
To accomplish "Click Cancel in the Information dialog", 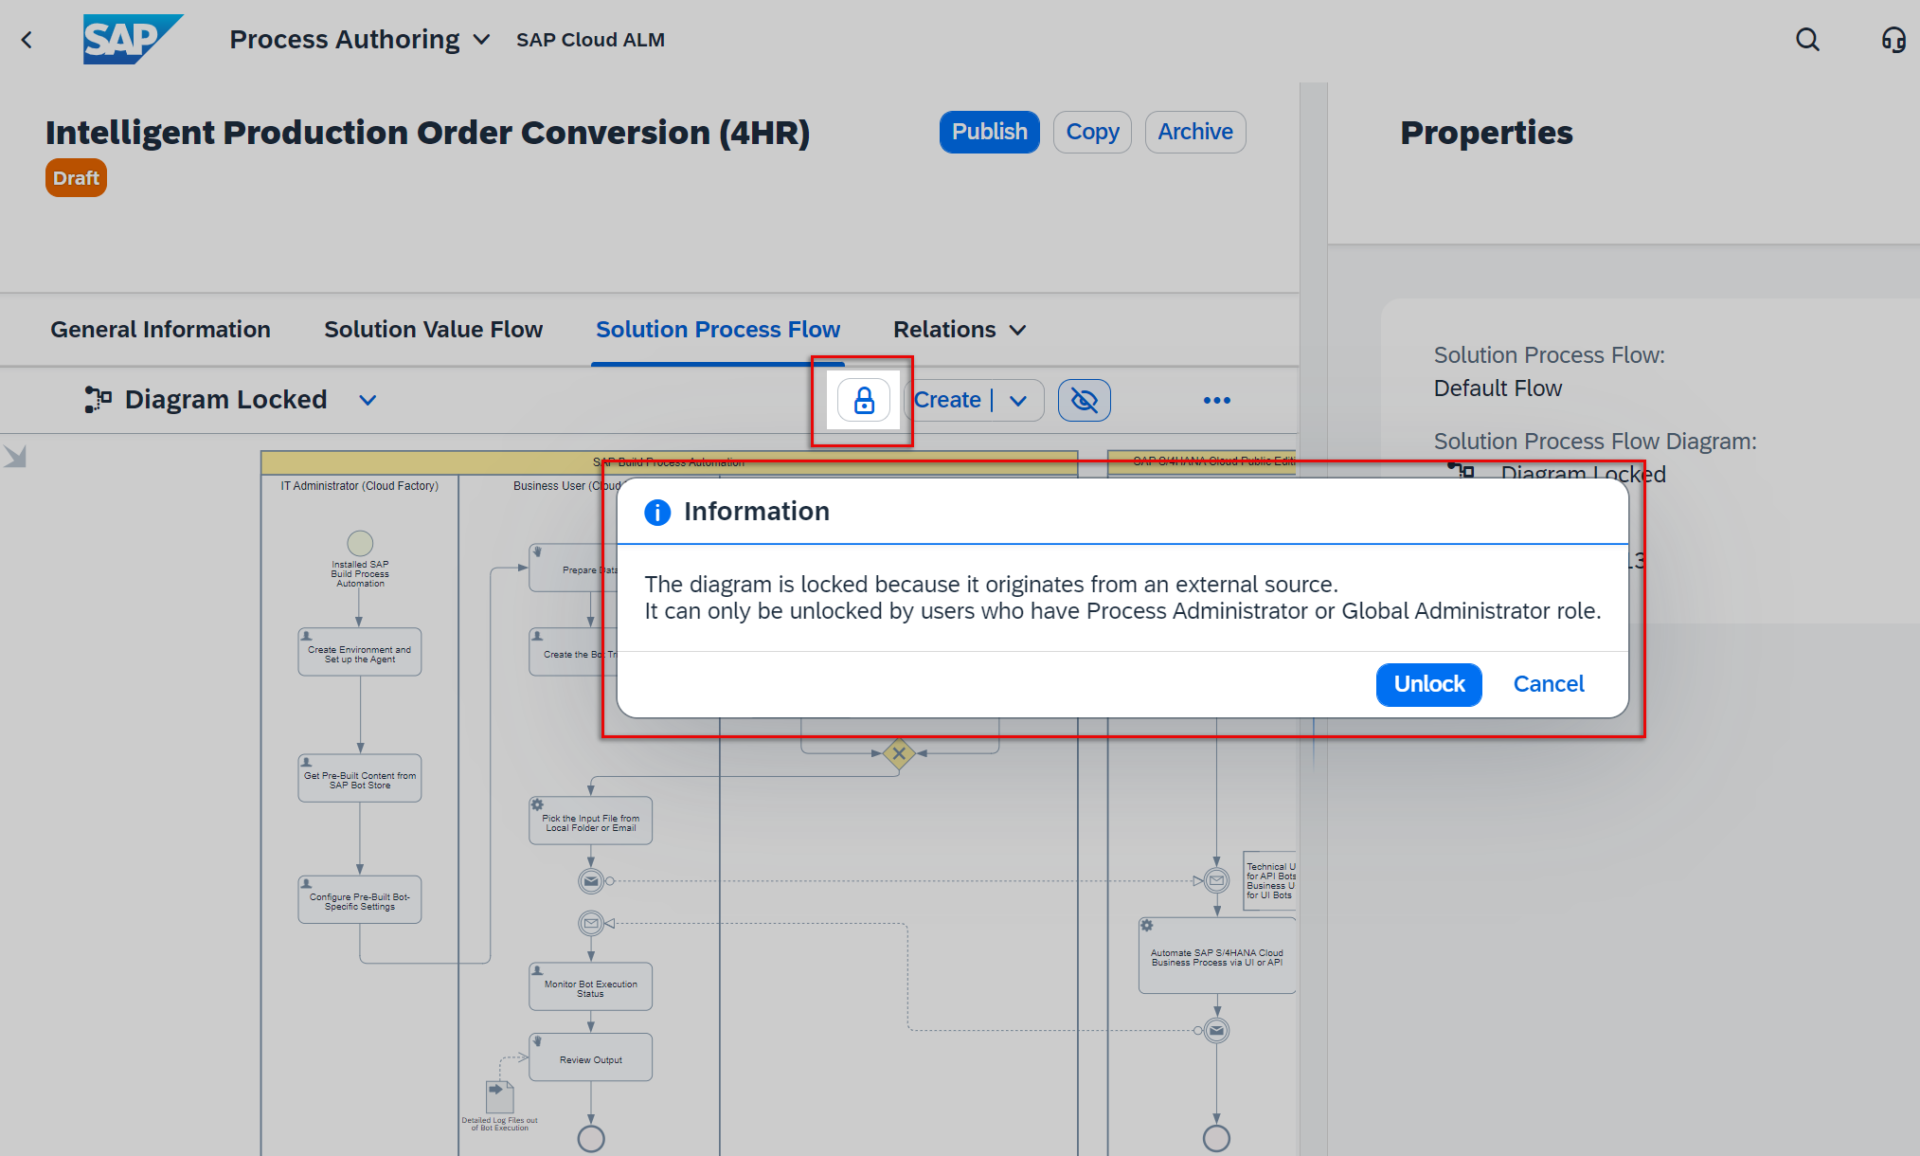I will [x=1548, y=684].
